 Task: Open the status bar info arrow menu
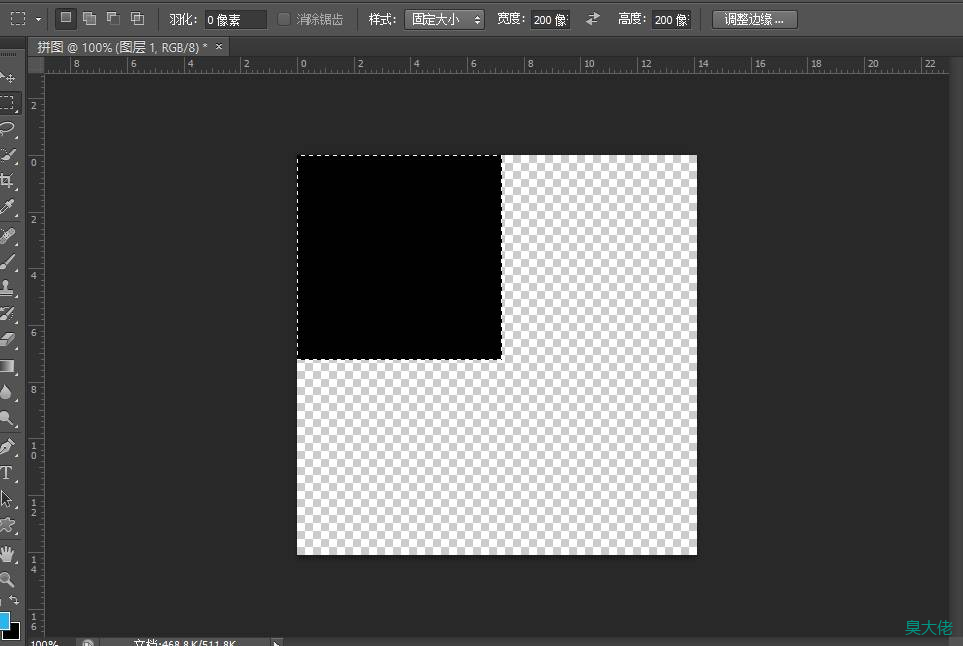276,643
